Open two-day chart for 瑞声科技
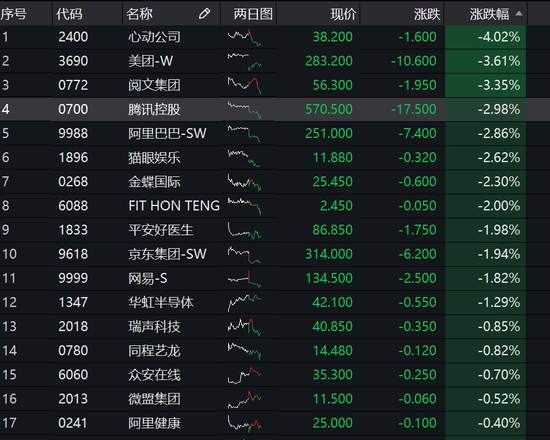Viewport: 550px width, 440px height. point(244,327)
